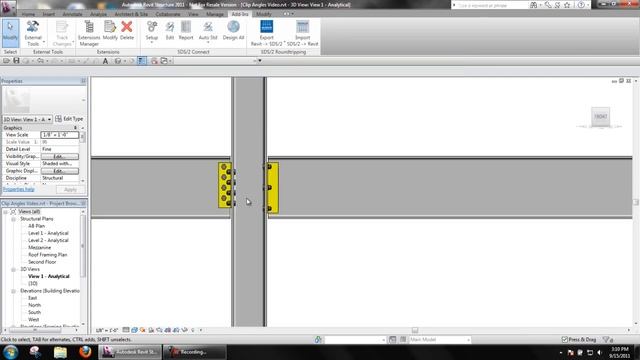Open the help question mark icon
The width and height of the screenshot is (640, 360).
581,5
